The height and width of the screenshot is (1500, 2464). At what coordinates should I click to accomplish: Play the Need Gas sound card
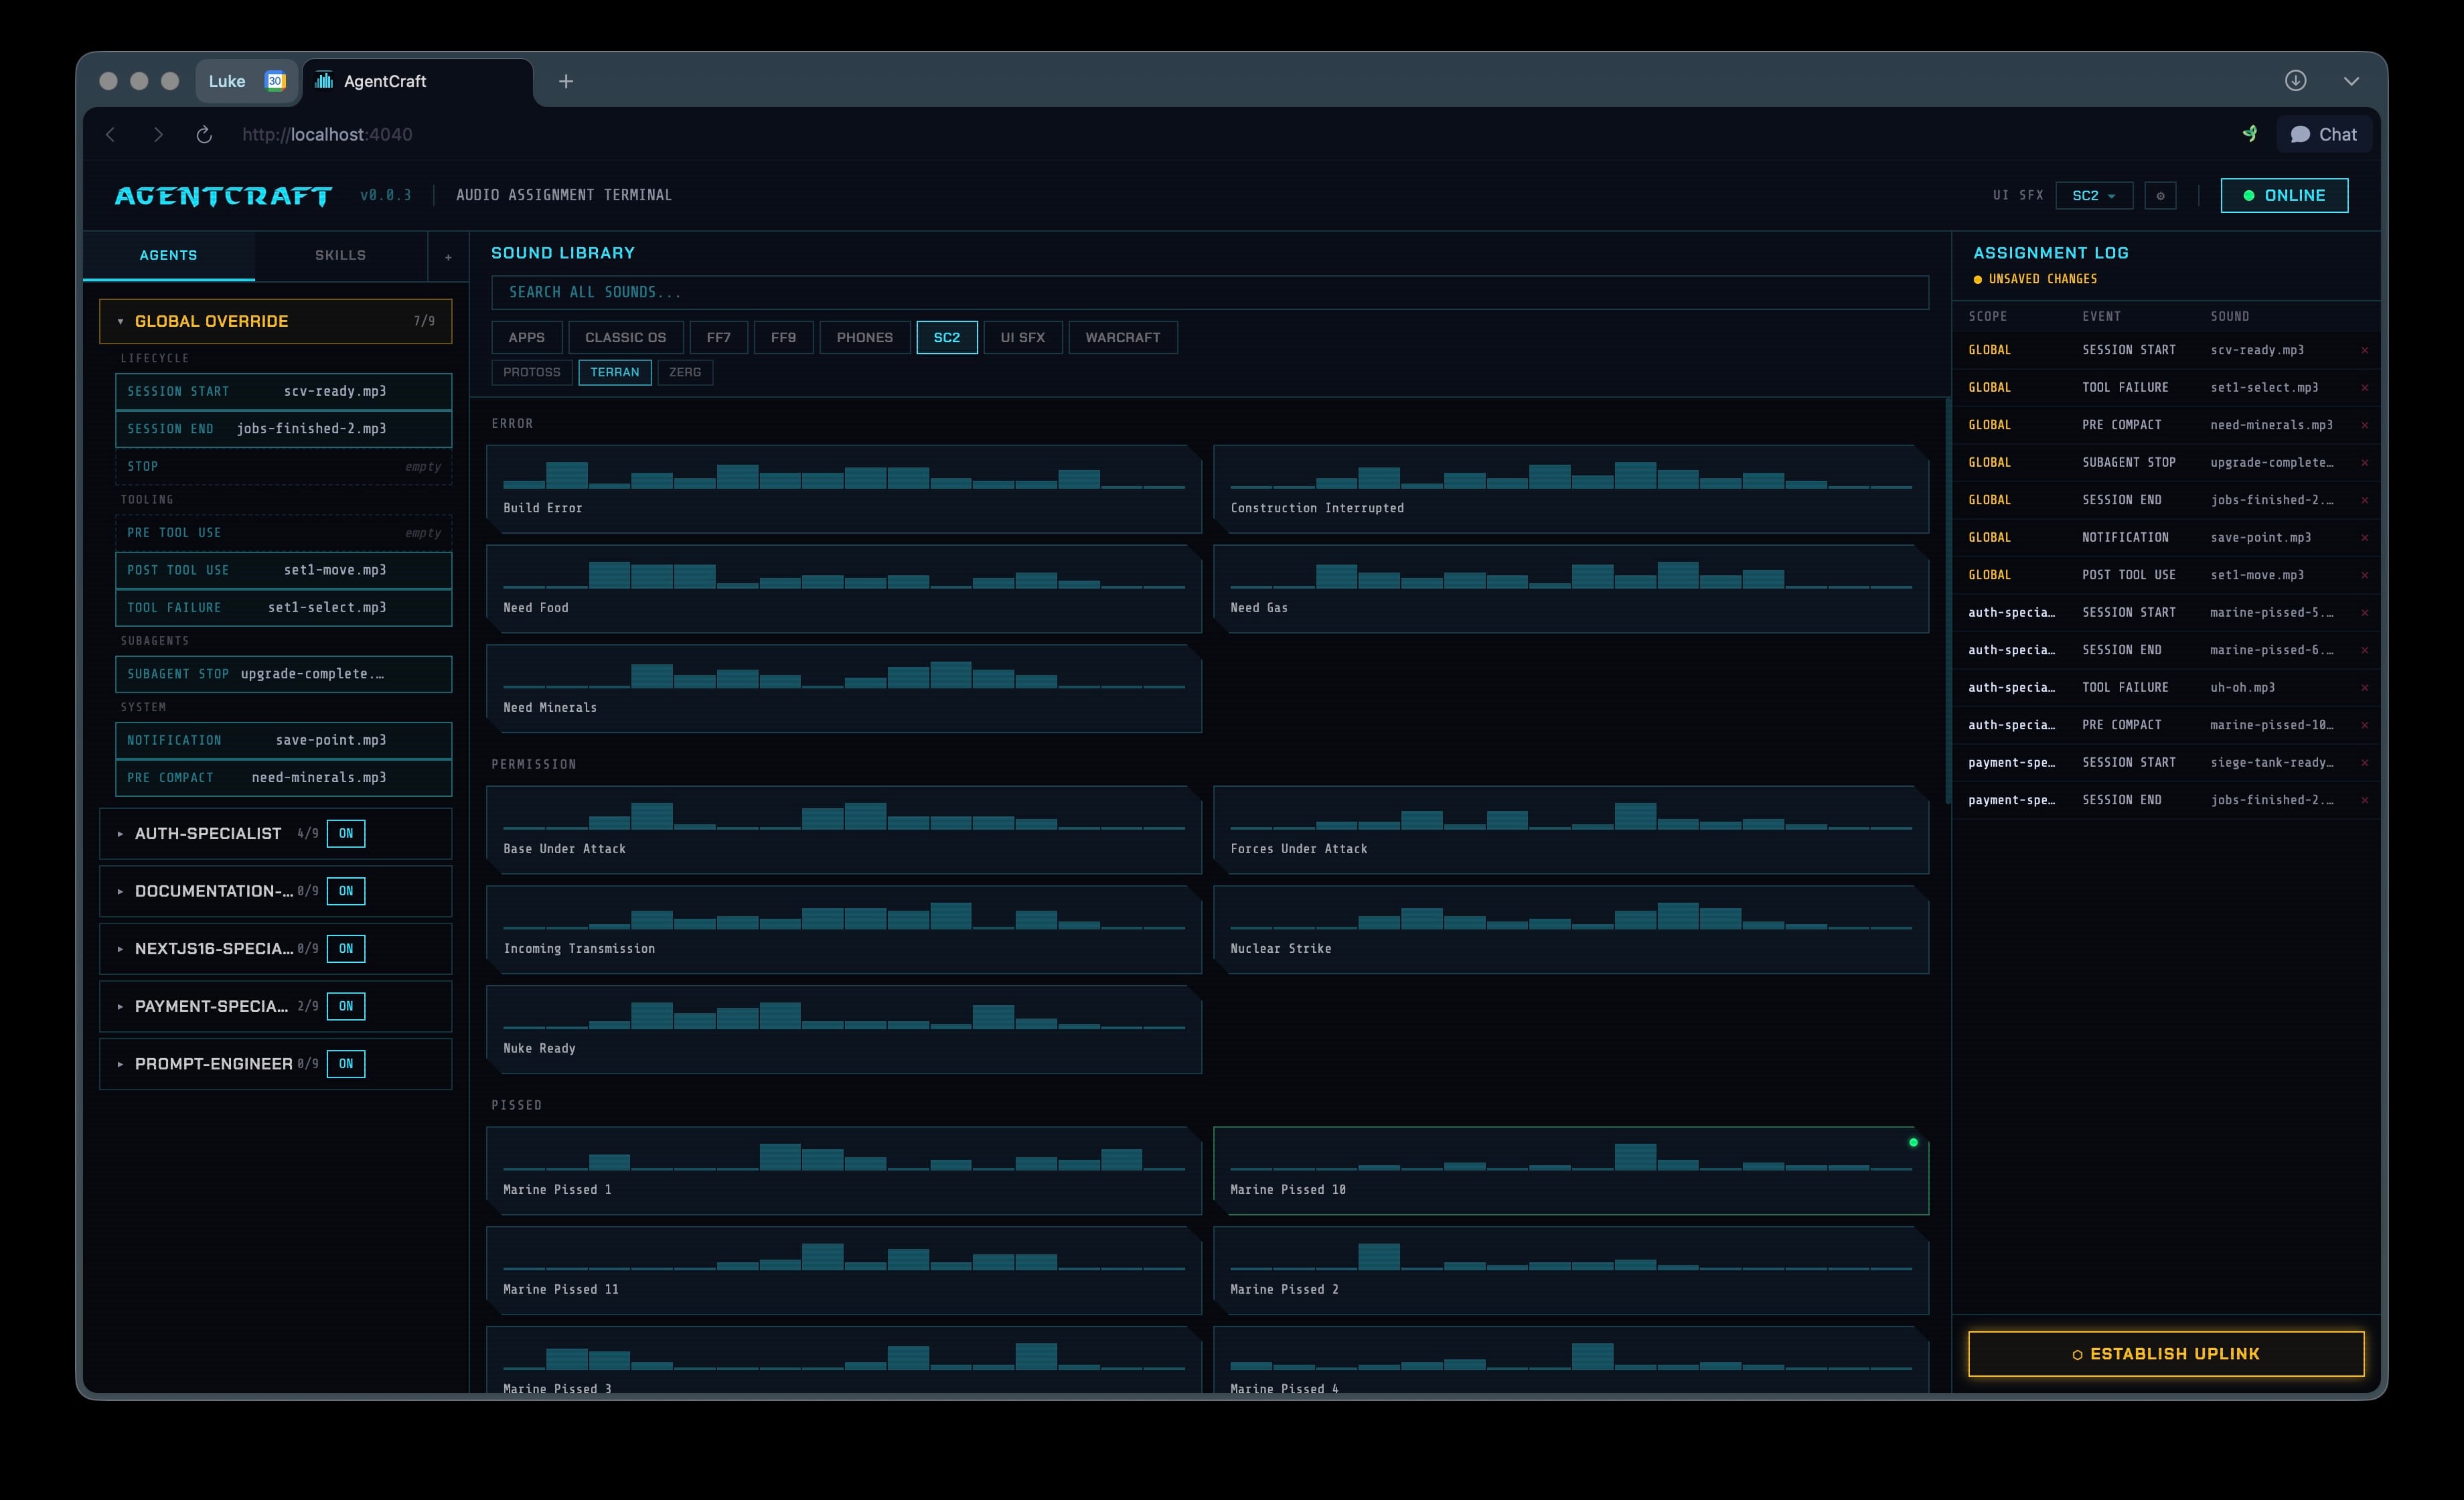tap(1571, 589)
